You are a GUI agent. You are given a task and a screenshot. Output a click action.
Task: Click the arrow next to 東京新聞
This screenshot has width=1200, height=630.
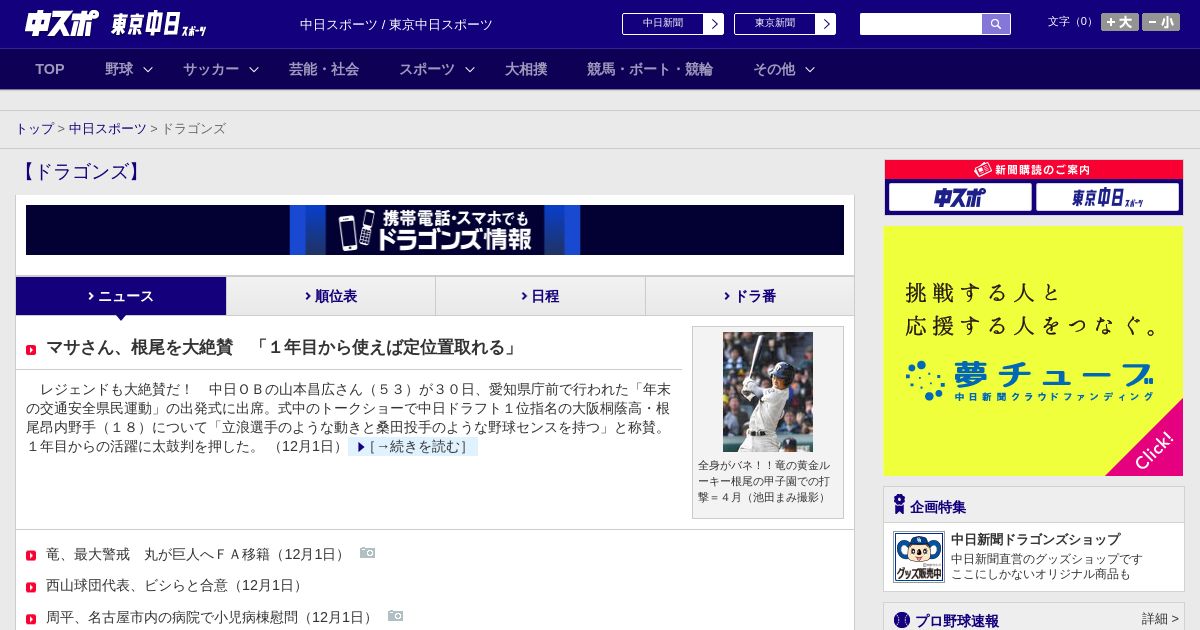[x=826, y=24]
